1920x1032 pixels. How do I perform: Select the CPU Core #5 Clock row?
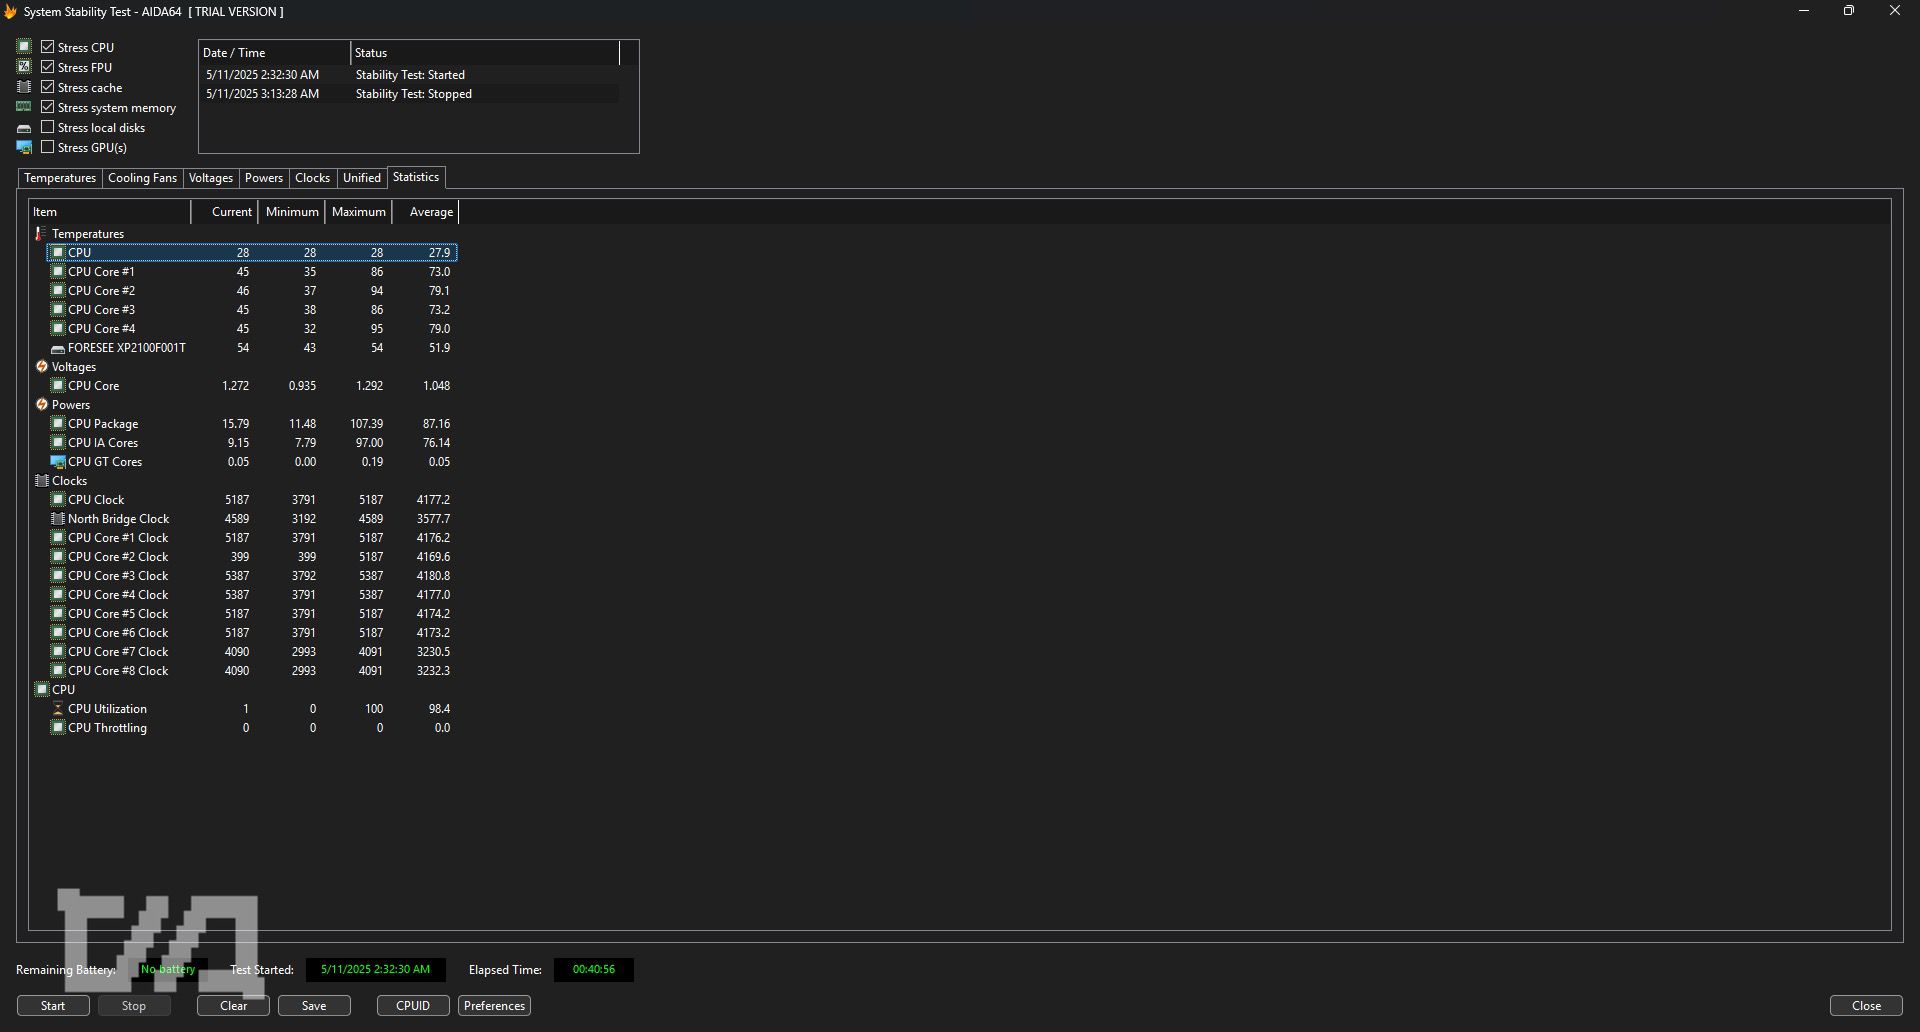coord(252,613)
